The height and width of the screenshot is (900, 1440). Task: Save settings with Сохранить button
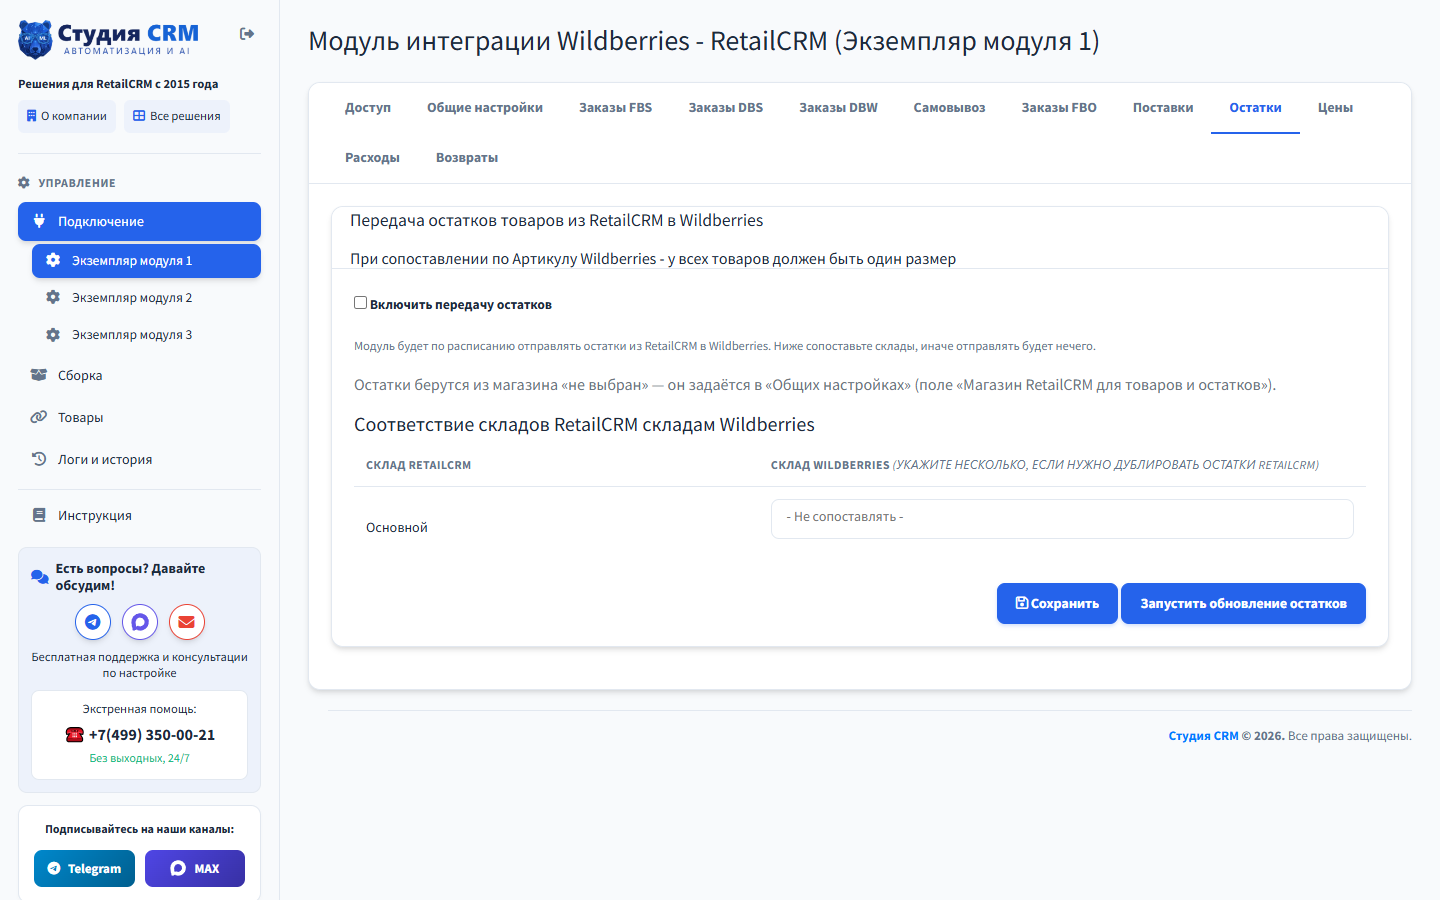coord(1057,603)
